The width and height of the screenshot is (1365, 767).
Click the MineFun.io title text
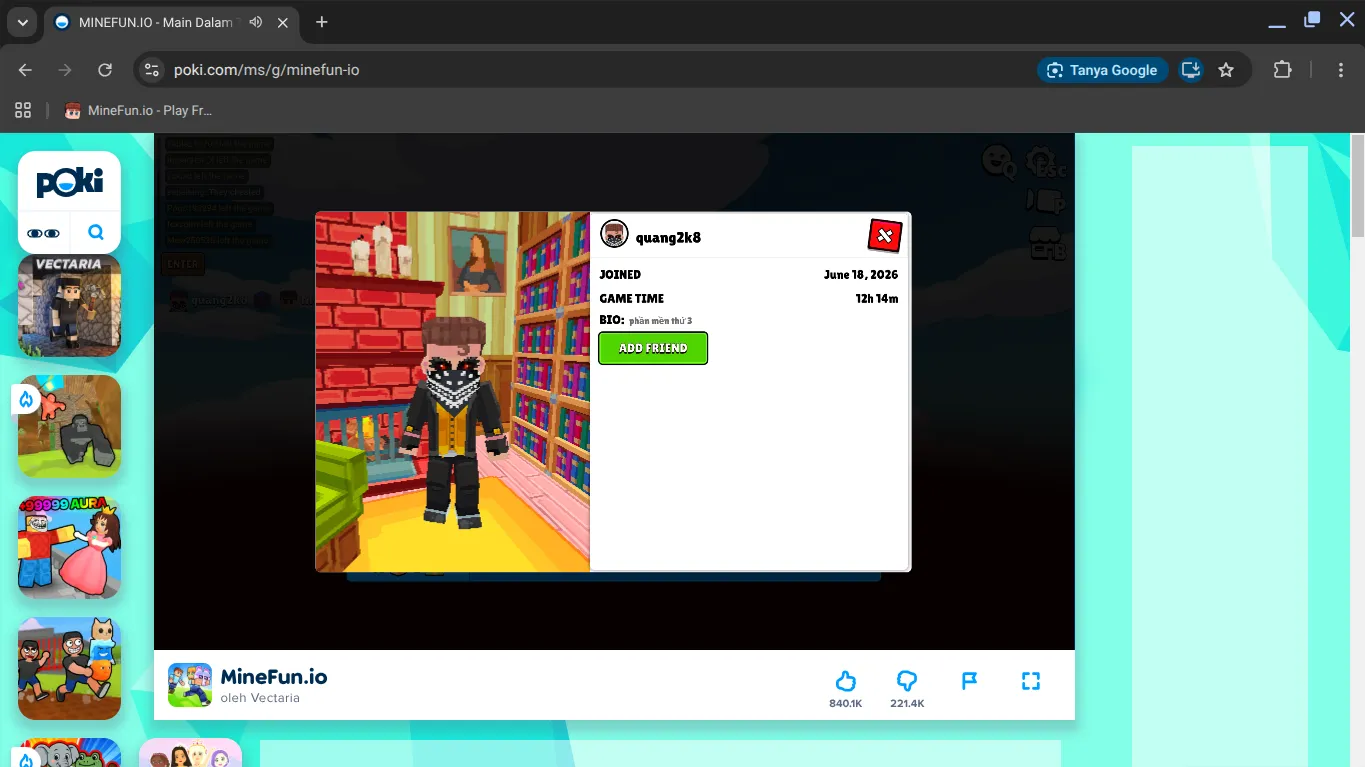[274, 677]
